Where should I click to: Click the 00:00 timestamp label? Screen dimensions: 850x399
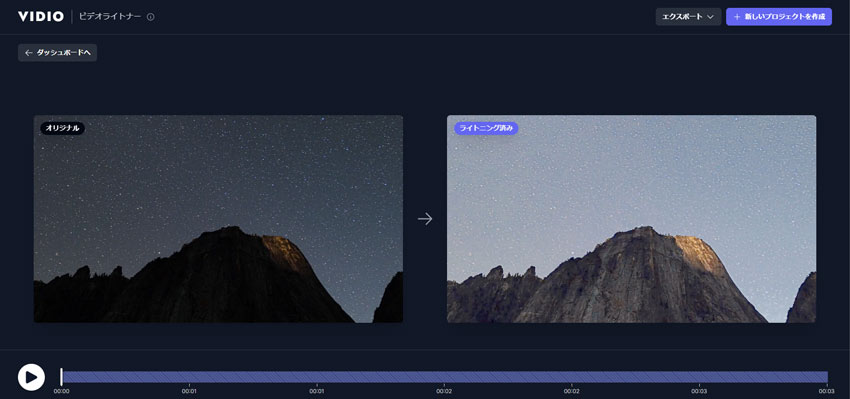pos(61,391)
